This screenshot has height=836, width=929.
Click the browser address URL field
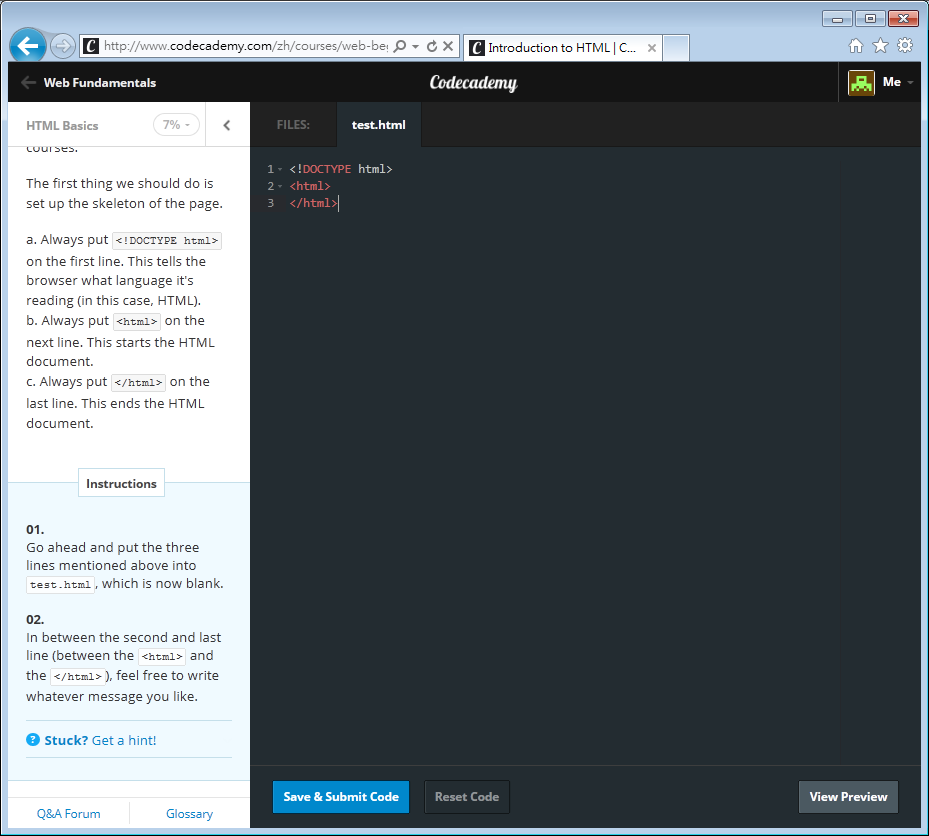coord(246,46)
